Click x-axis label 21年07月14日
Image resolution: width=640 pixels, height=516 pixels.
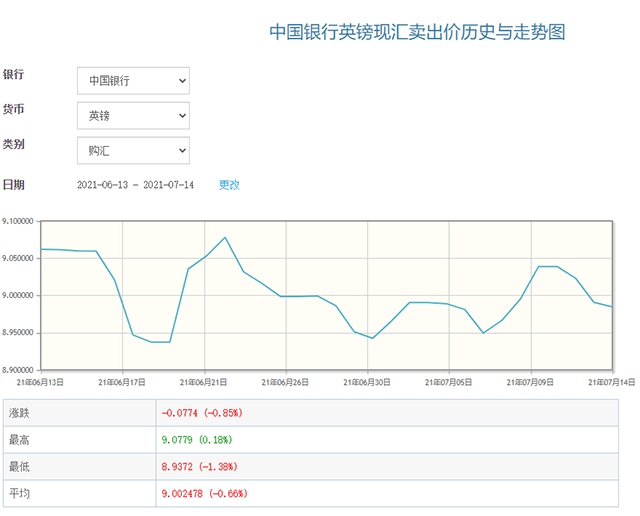coord(611,383)
